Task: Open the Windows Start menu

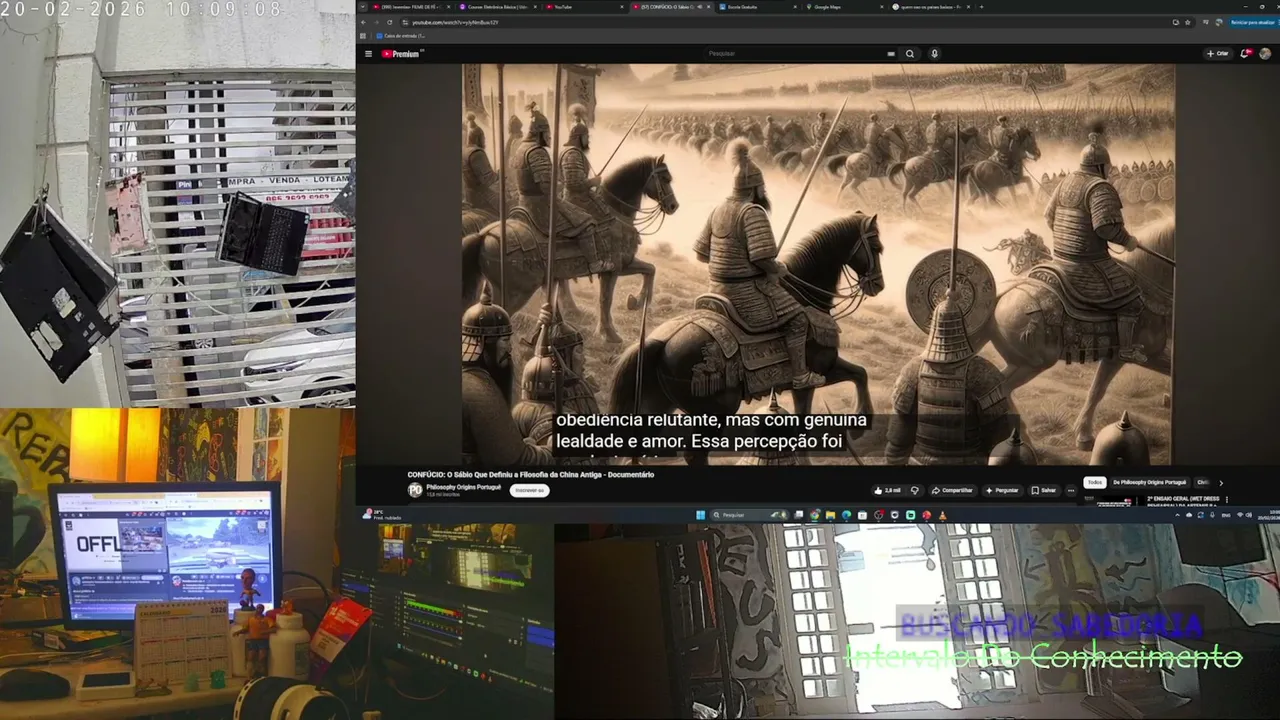Action: pos(700,515)
